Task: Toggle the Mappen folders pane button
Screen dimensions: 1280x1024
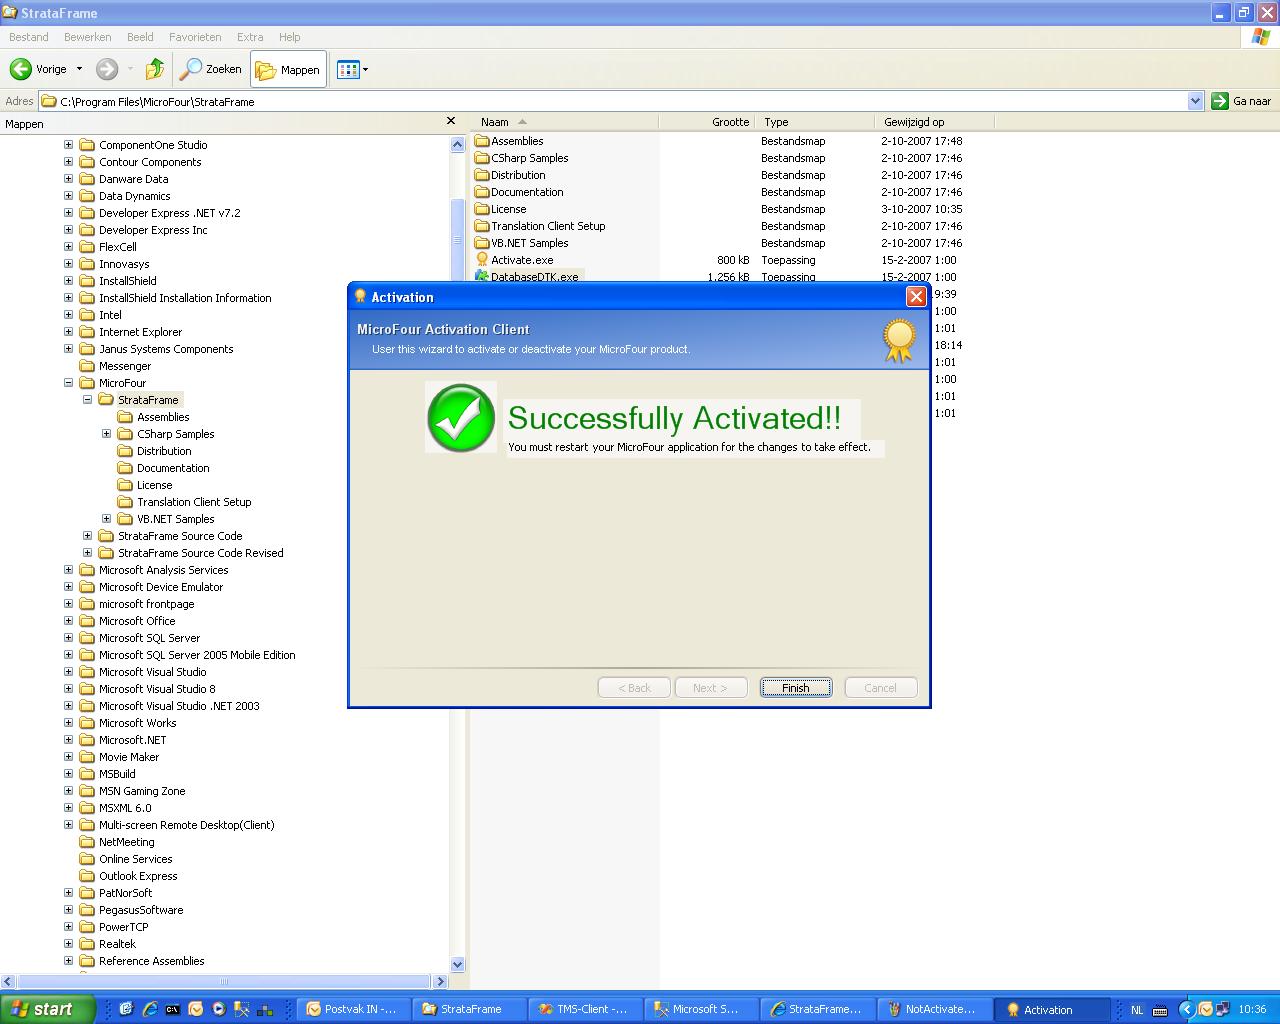Action: [288, 69]
